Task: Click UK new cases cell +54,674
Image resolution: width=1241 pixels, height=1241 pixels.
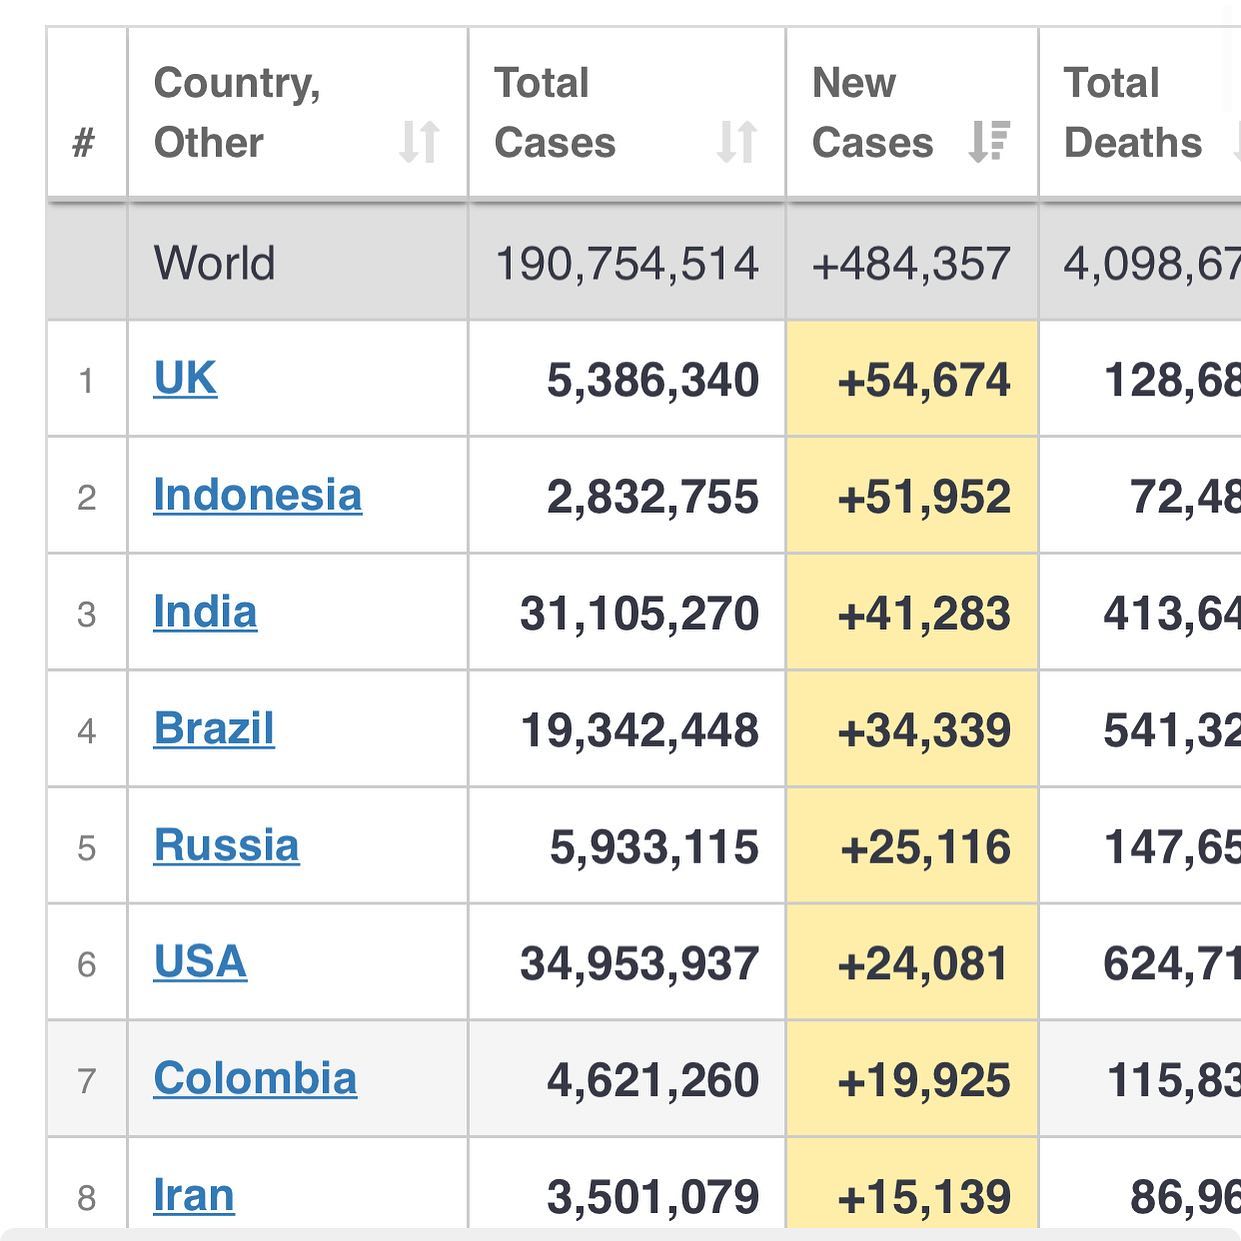Action: 923,381
